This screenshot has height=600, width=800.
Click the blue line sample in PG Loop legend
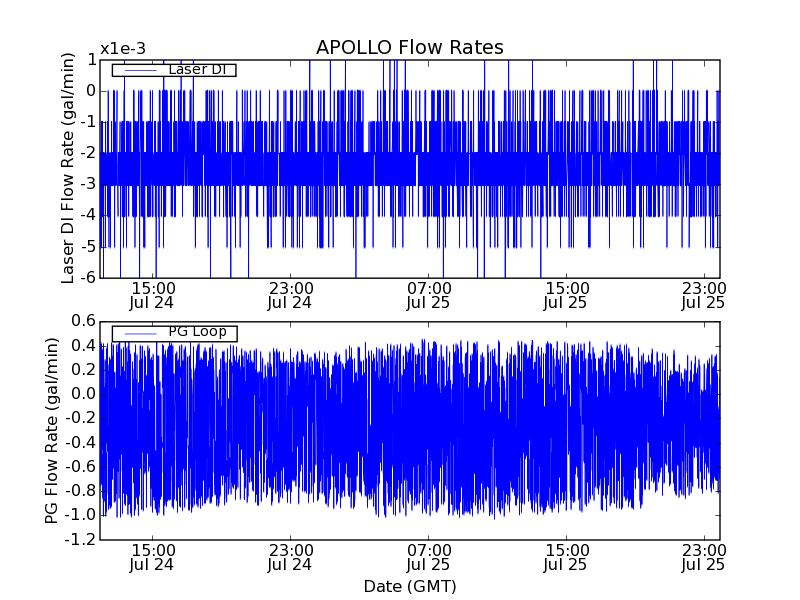(x=137, y=332)
